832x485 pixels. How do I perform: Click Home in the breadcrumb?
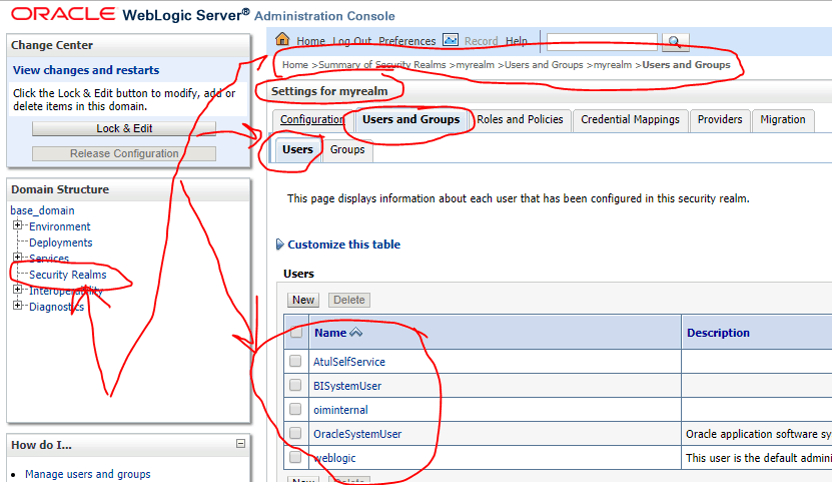click(x=295, y=65)
